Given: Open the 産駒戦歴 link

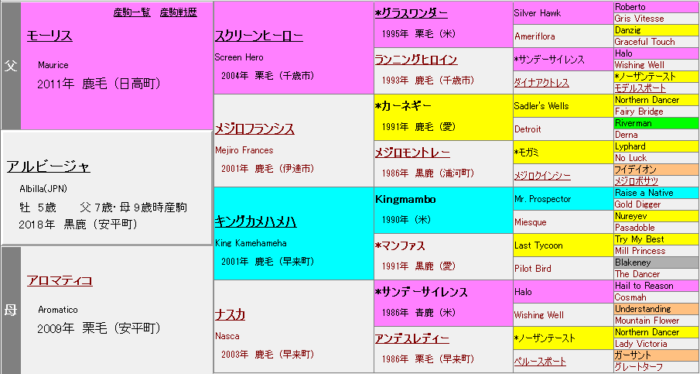Looking at the screenshot, I should coord(178,12).
